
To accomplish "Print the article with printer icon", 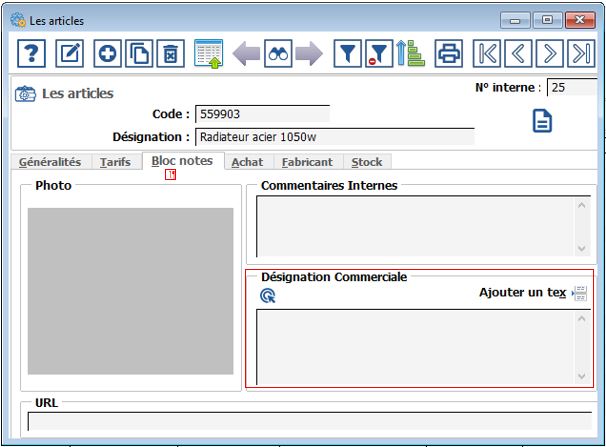I will pyautogui.click(x=449, y=53).
